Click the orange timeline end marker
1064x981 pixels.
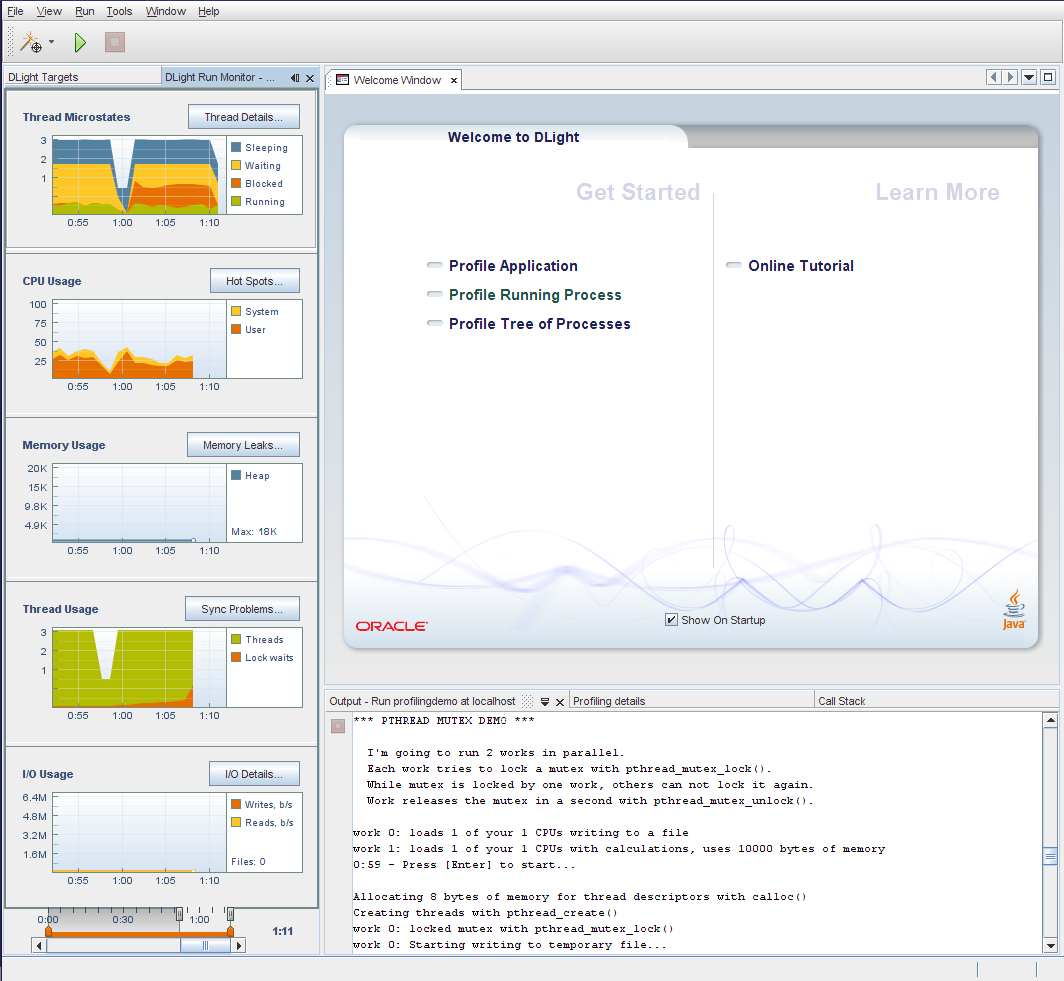click(x=231, y=931)
